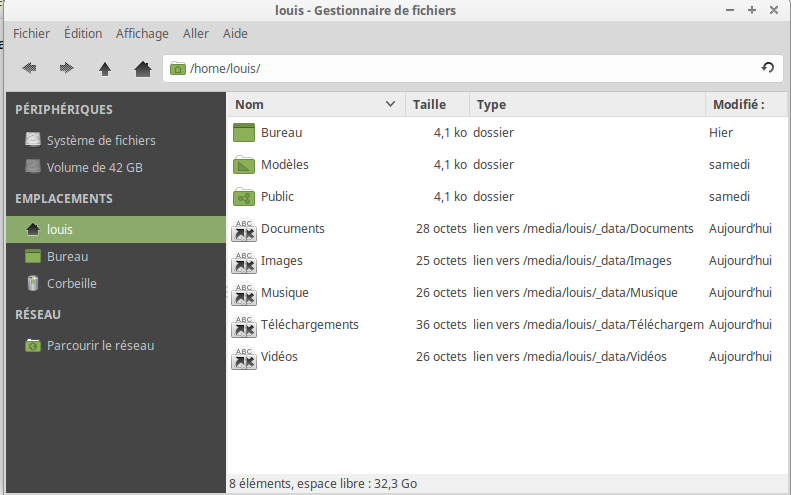Select the Vidéos broken link icon

[244, 358]
